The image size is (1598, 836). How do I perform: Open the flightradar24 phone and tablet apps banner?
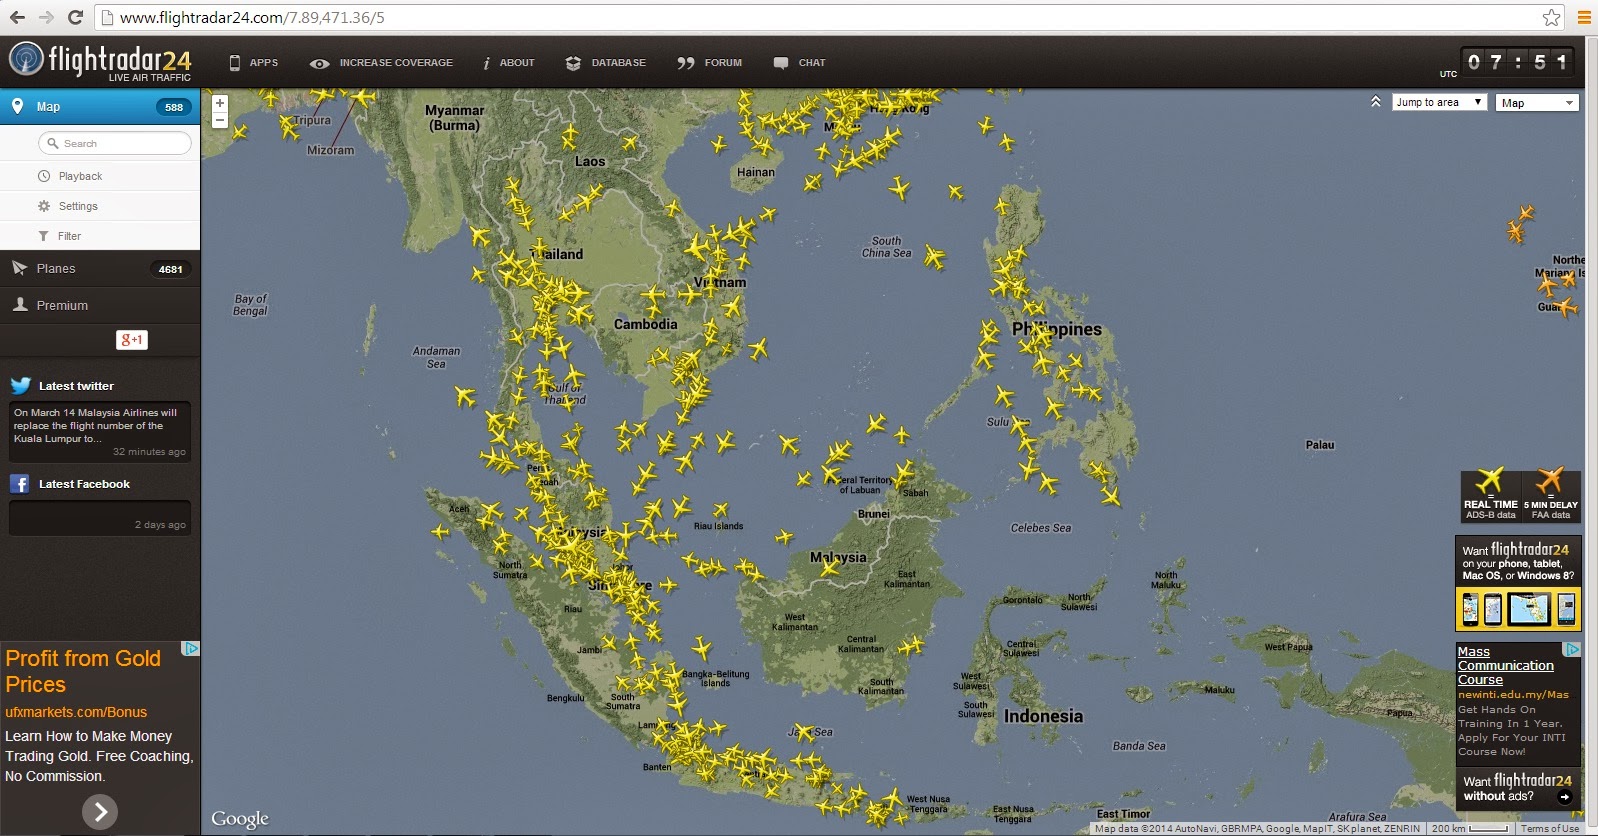click(x=1518, y=584)
